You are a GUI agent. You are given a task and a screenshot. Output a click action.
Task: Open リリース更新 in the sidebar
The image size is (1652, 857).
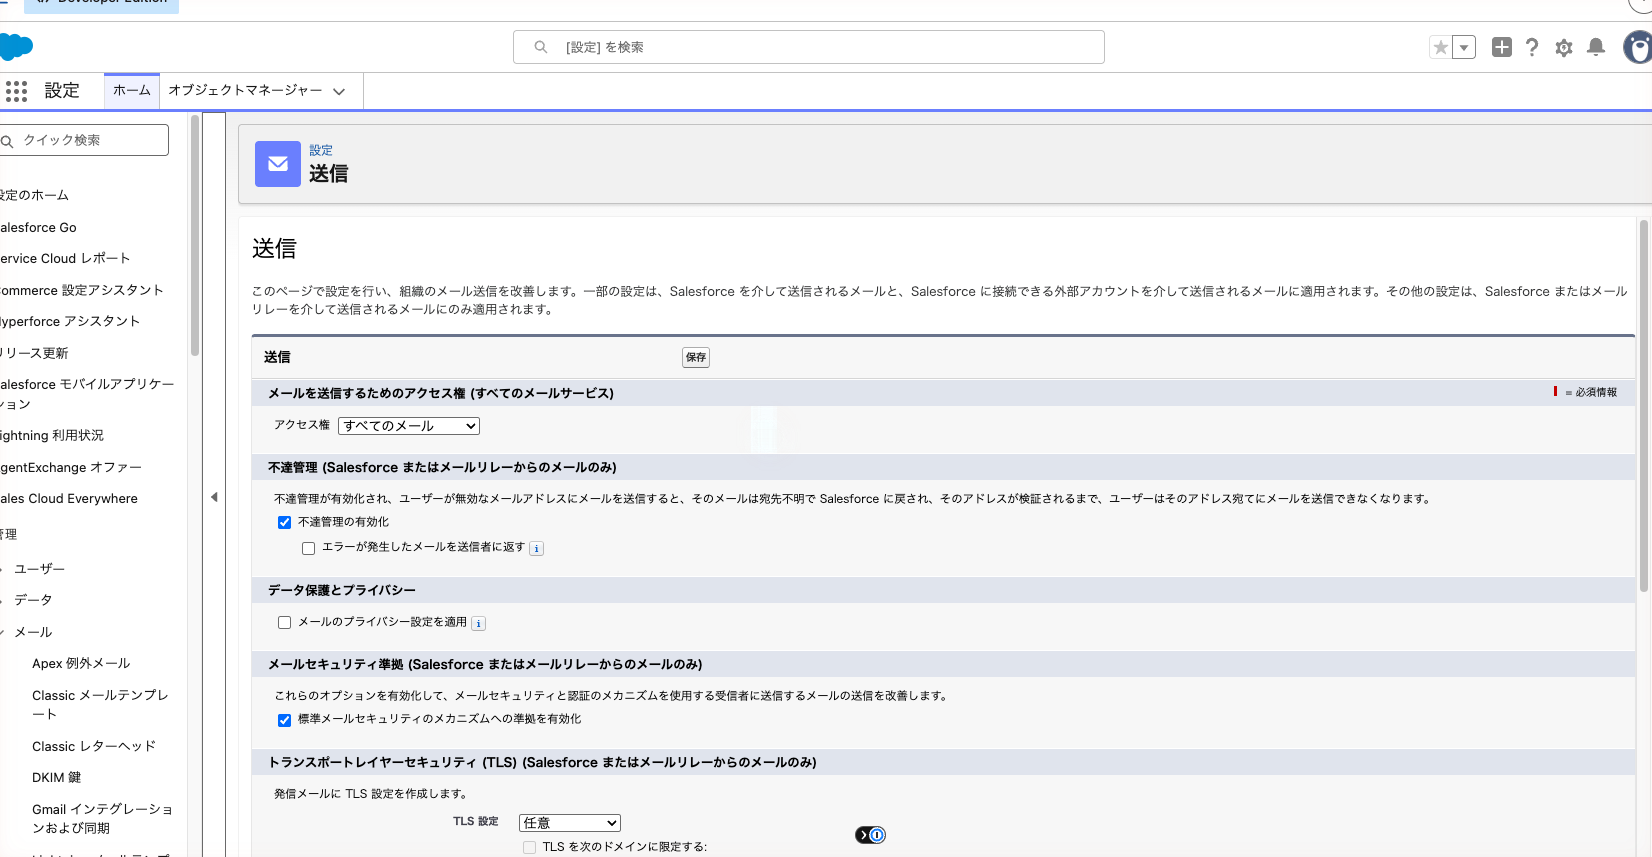coord(34,353)
